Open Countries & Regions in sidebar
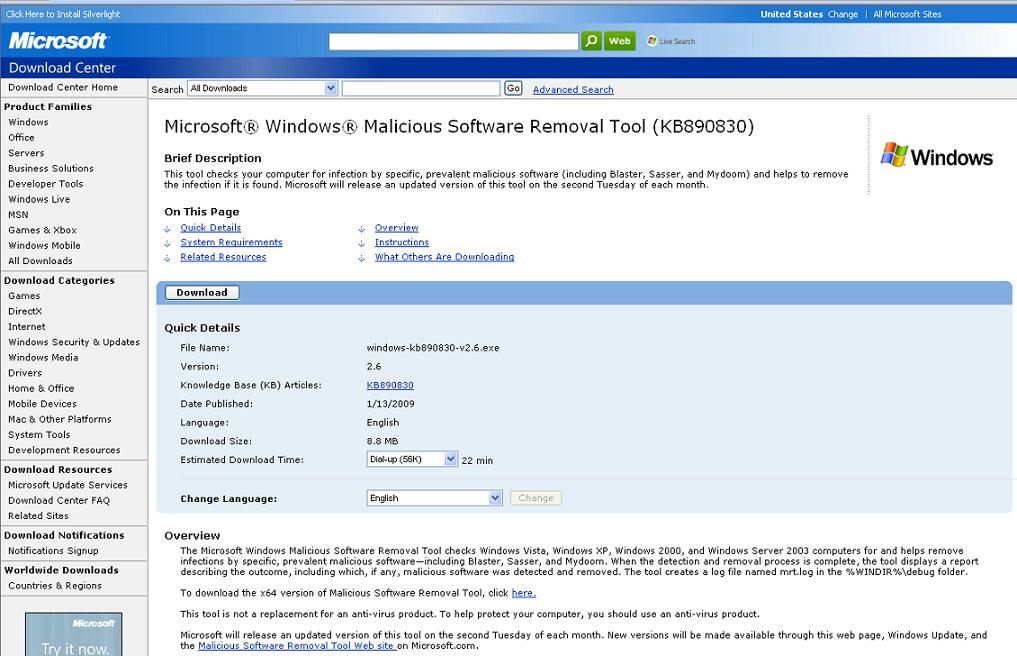Screen dimensions: 1017x656 click(x=55, y=586)
